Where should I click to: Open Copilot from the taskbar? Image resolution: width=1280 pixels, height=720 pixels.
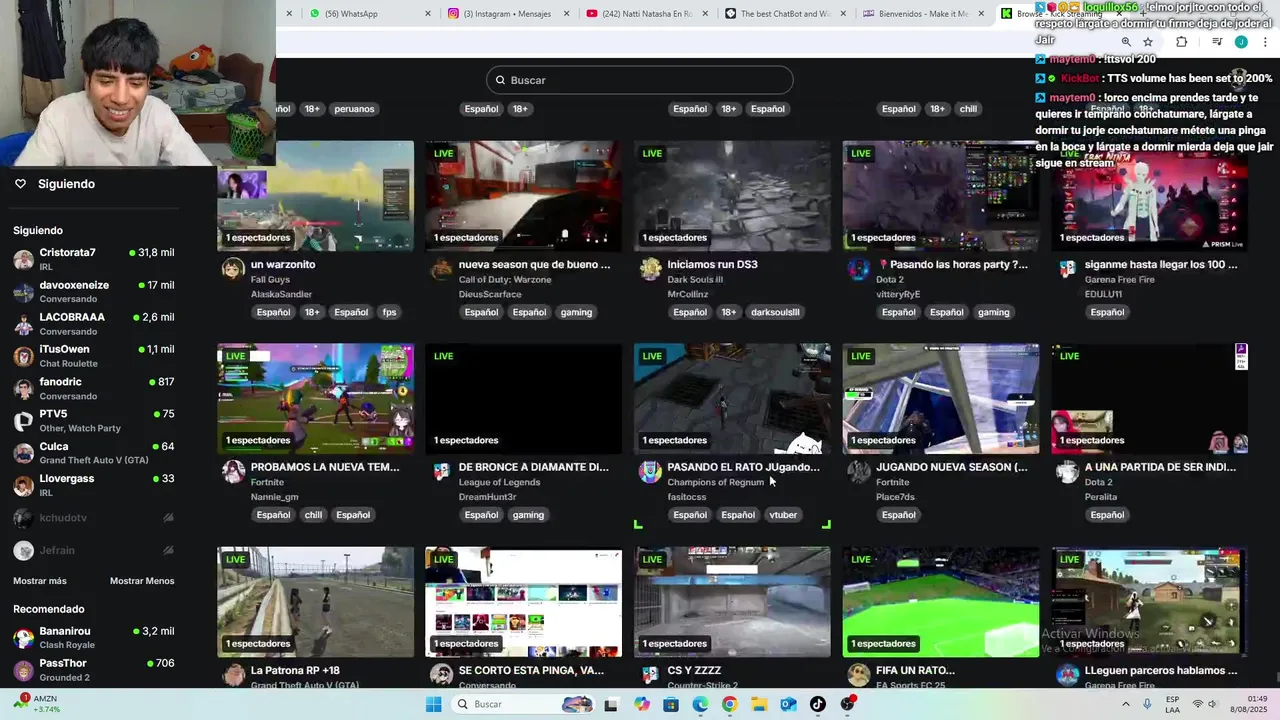coord(641,704)
